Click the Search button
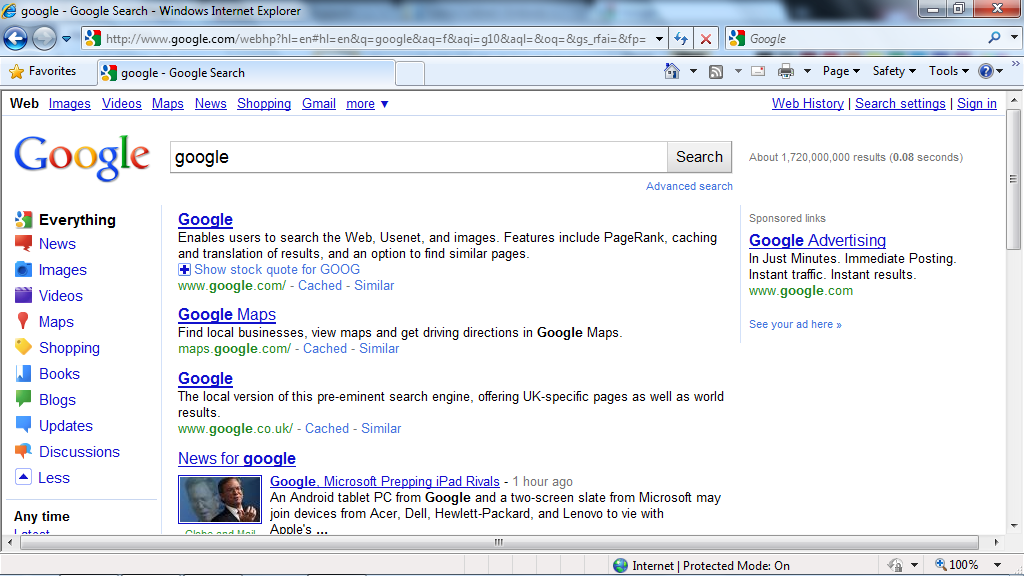The image size is (1024, 576). click(699, 157)
